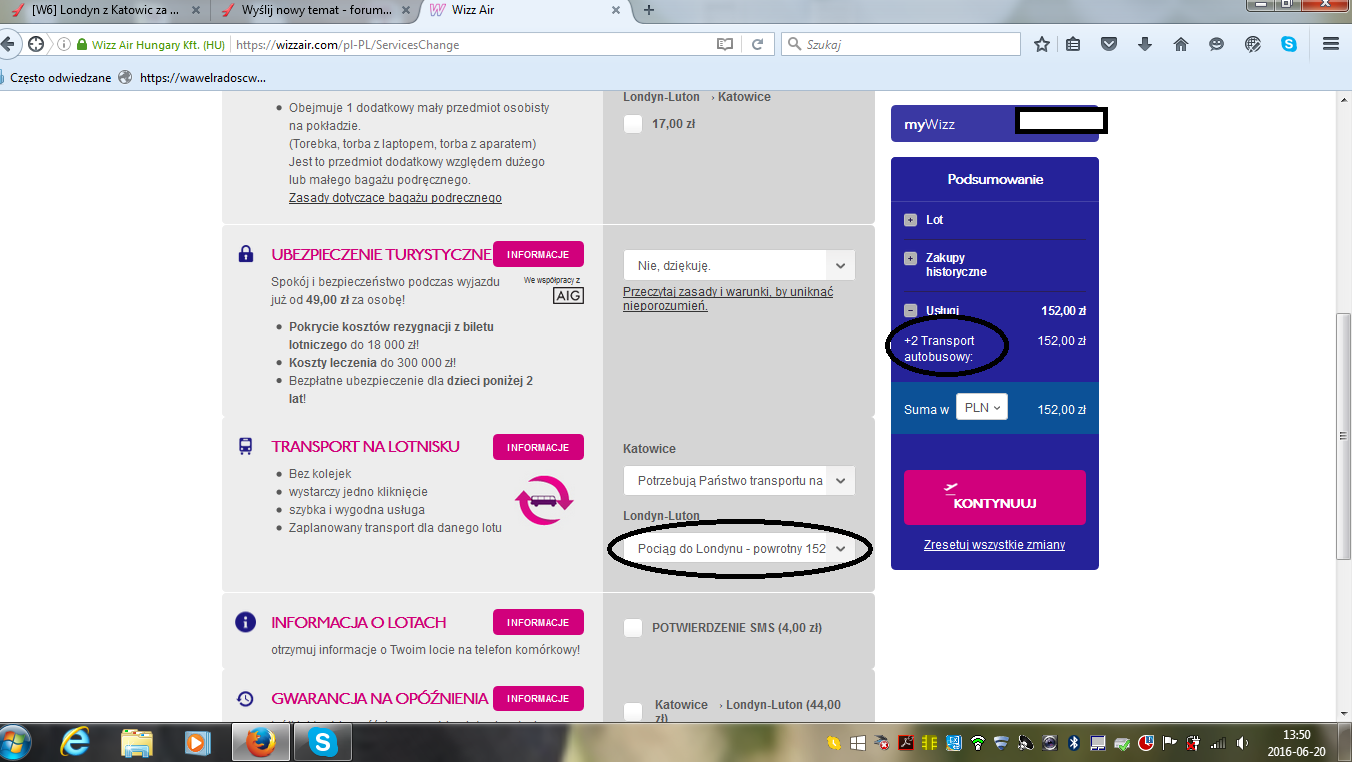Reload the page with refresh icon
This screenshot has height=768, width=1366.
(x=758, y=44)
